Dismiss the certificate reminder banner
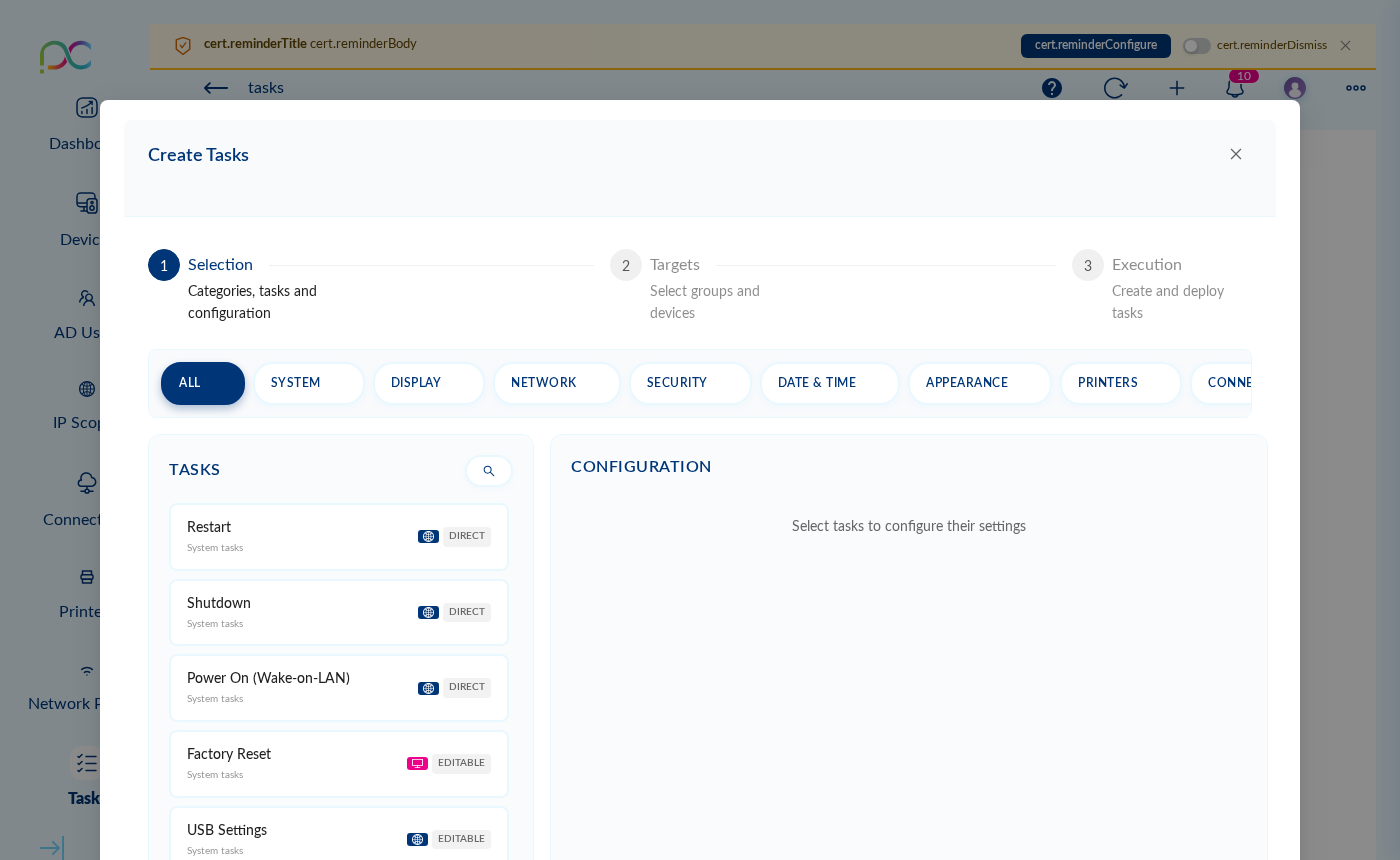The width and height of the screenshot is (1400, 860). click(1345, 45)
